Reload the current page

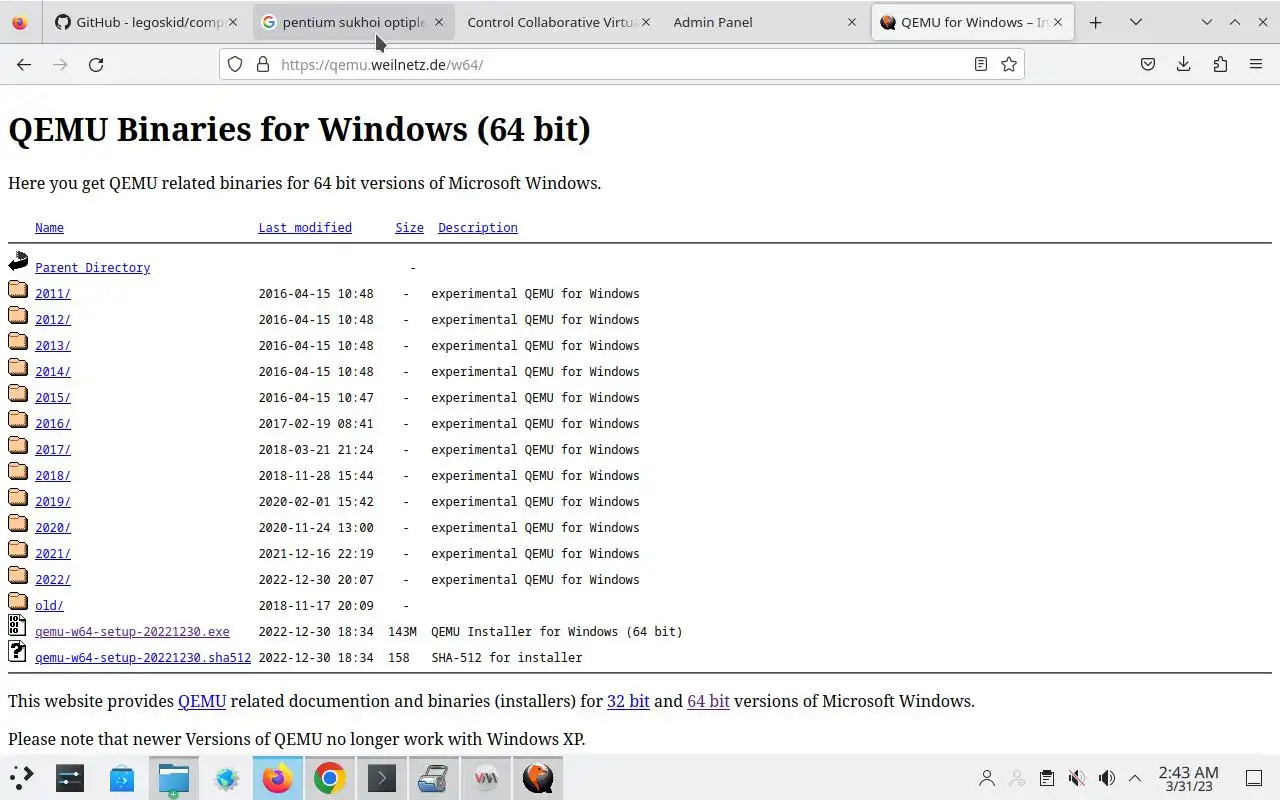tap(96, 64)
